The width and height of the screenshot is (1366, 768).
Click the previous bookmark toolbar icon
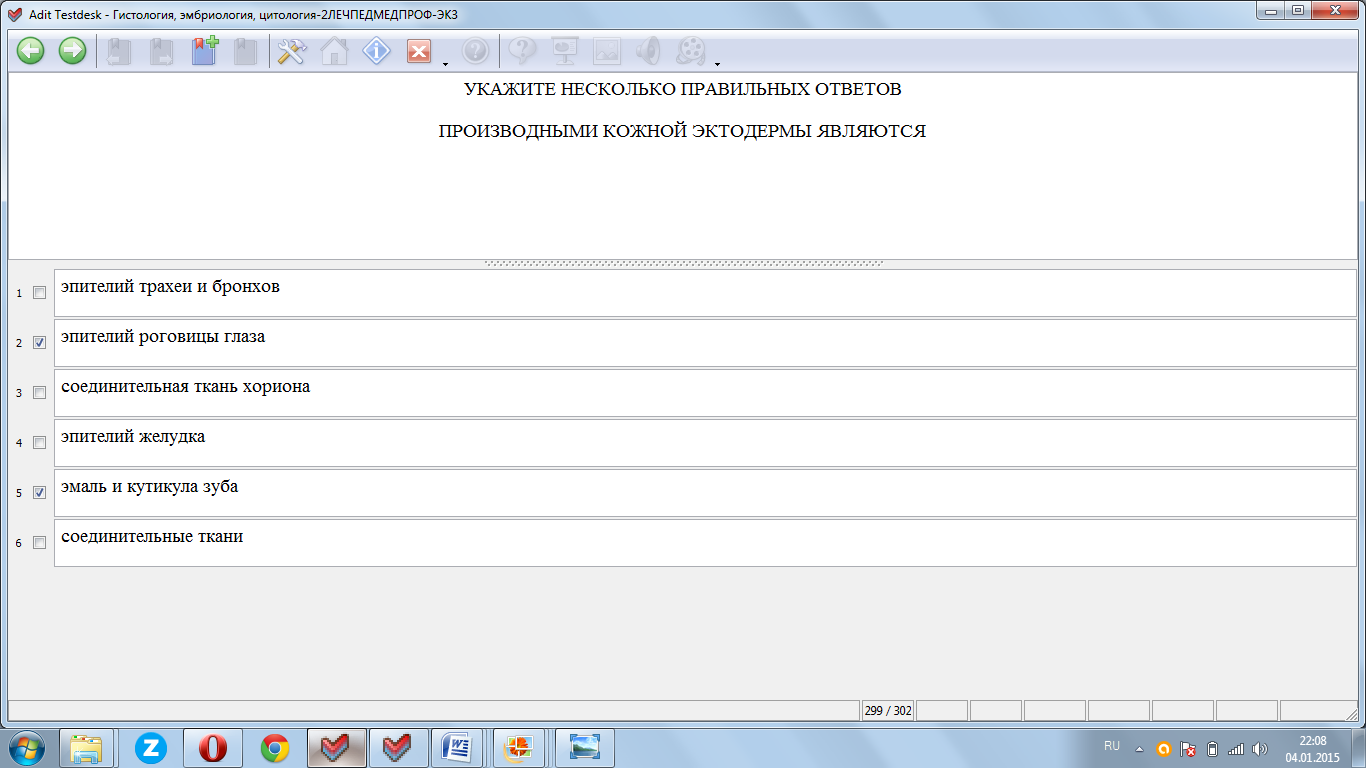pyautogui.click(x=120, y=51)
